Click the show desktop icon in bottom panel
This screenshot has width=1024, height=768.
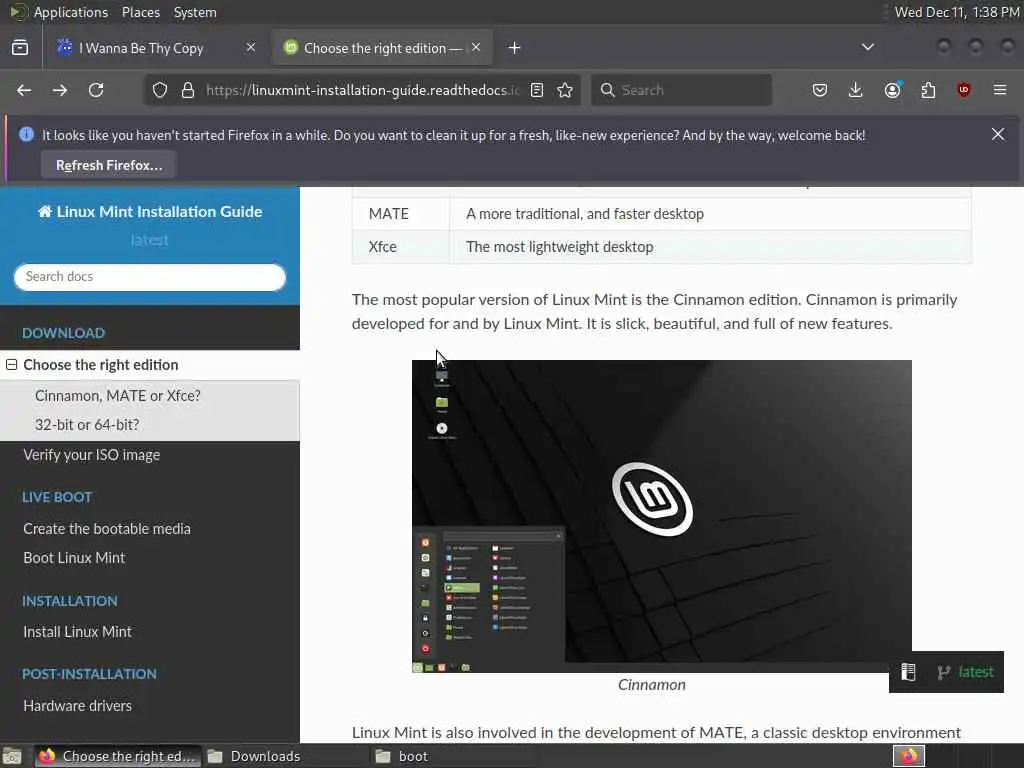(x=12, y=756)
